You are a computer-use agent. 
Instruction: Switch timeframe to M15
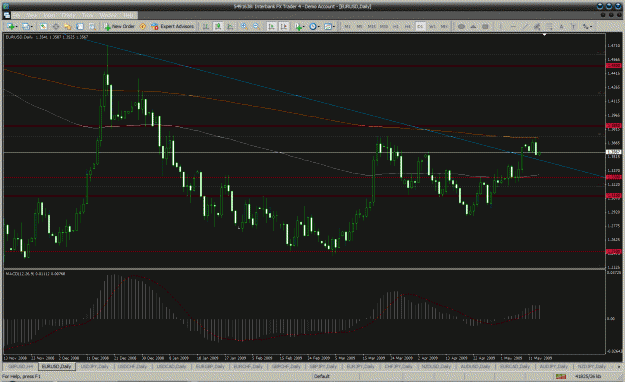(x=371, y=26)
